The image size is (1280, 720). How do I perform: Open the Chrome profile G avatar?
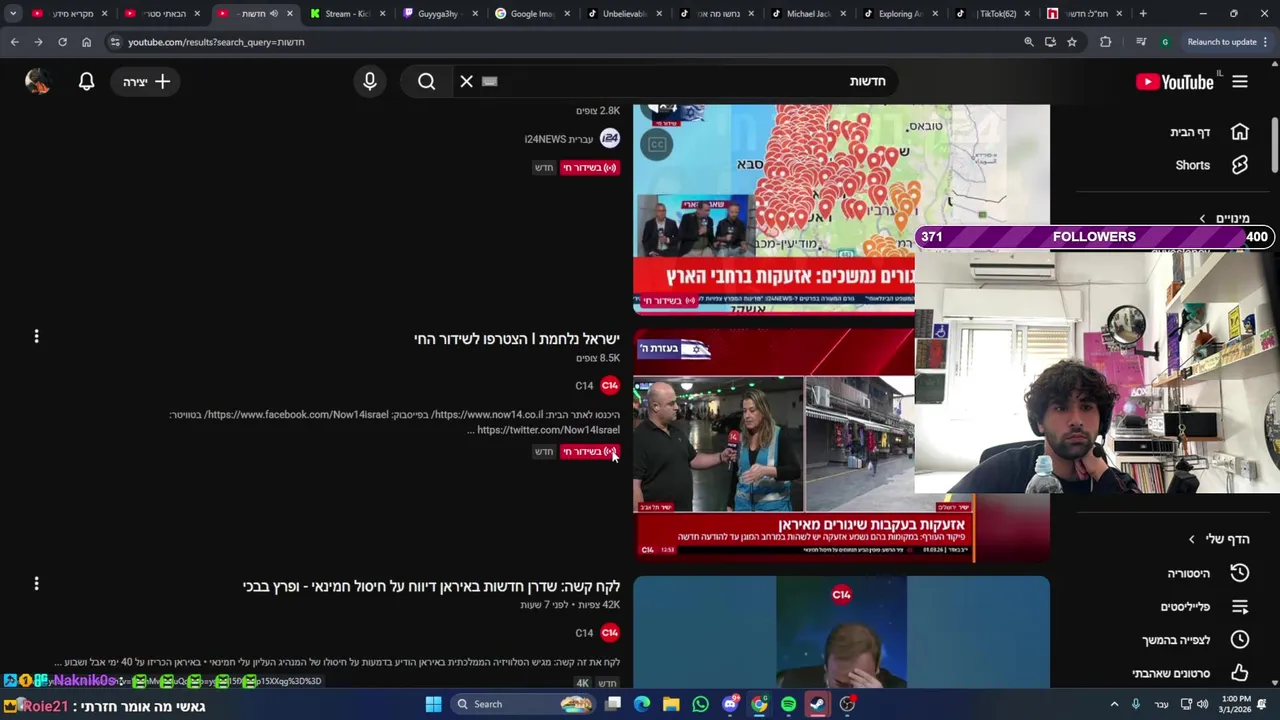pos(1165,42)
